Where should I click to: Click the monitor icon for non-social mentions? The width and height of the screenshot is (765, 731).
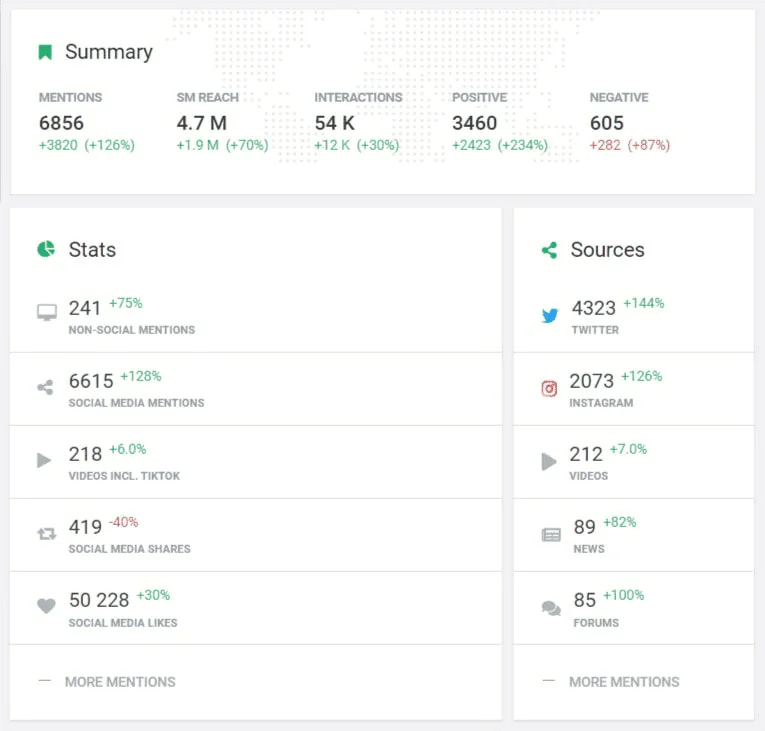click(x=46, y=313)
